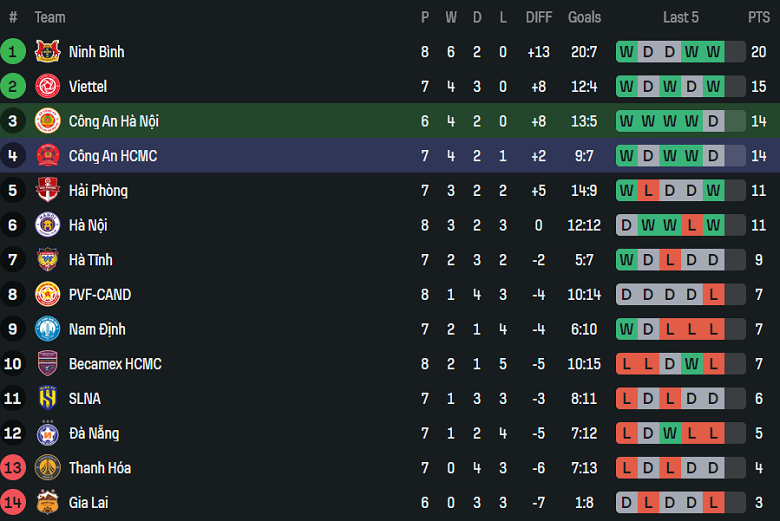Viewport: 780px width, 521px height.
Task: Click PVF-CAND team name
Action: [x=100, y=295]
